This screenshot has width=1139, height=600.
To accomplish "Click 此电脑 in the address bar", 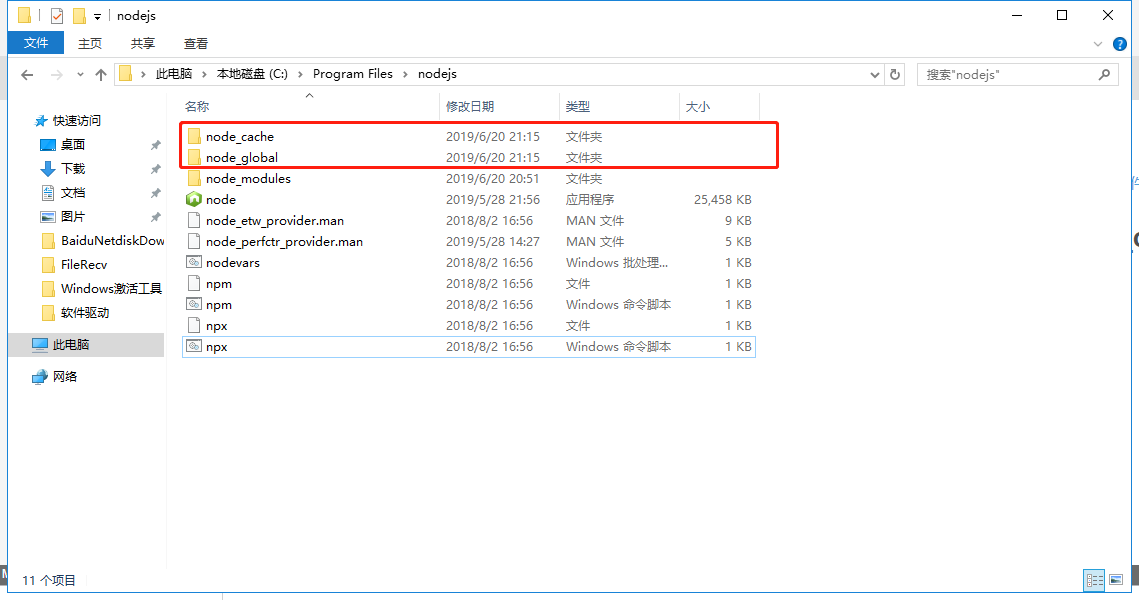I will point(174,74).
